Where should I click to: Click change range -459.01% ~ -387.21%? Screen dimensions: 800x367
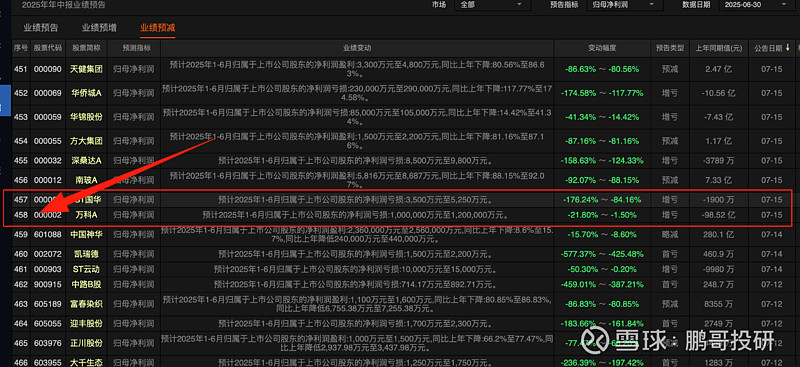[602, 284]
